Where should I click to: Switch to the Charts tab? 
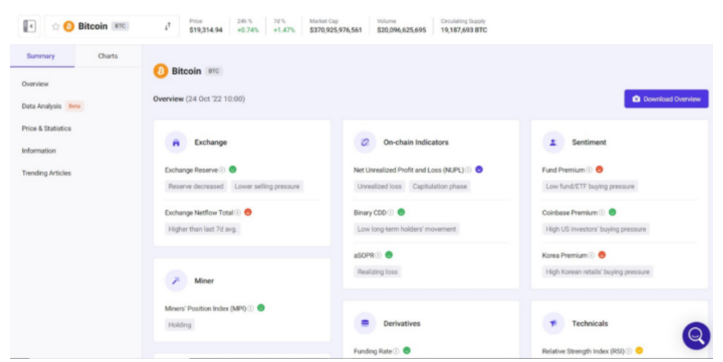click(x=108, y=56)
